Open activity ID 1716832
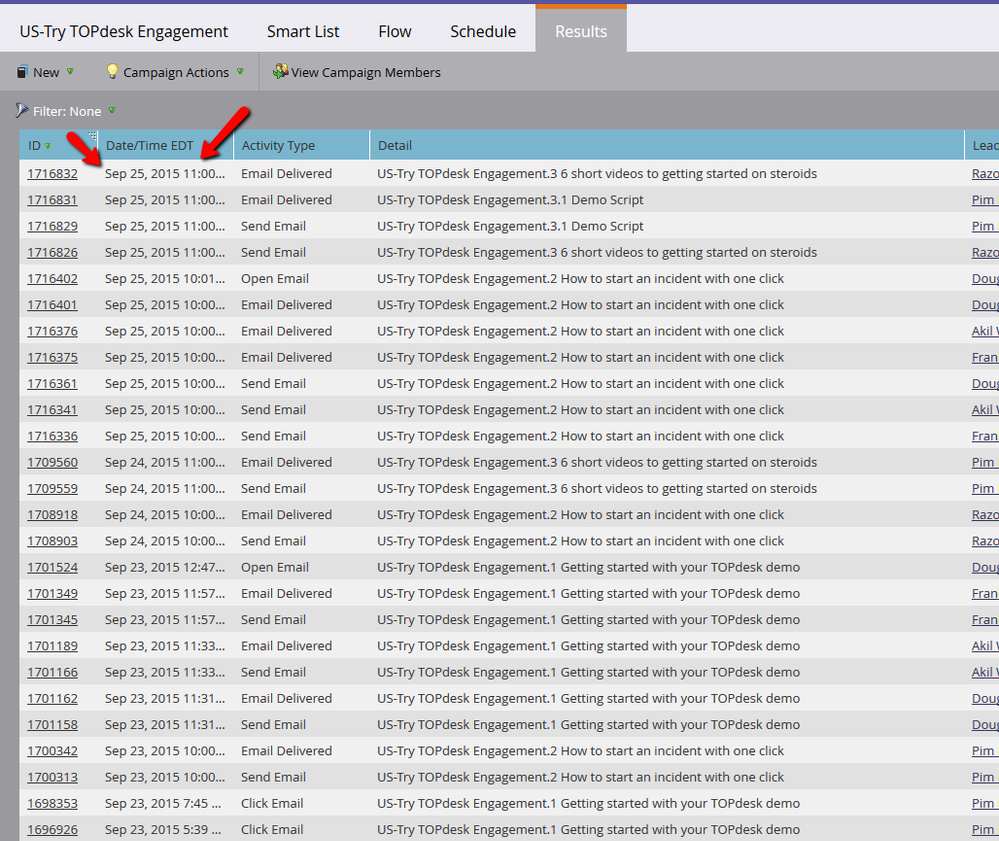This screenshot has width=999, height=841. (x=52, y=173)
